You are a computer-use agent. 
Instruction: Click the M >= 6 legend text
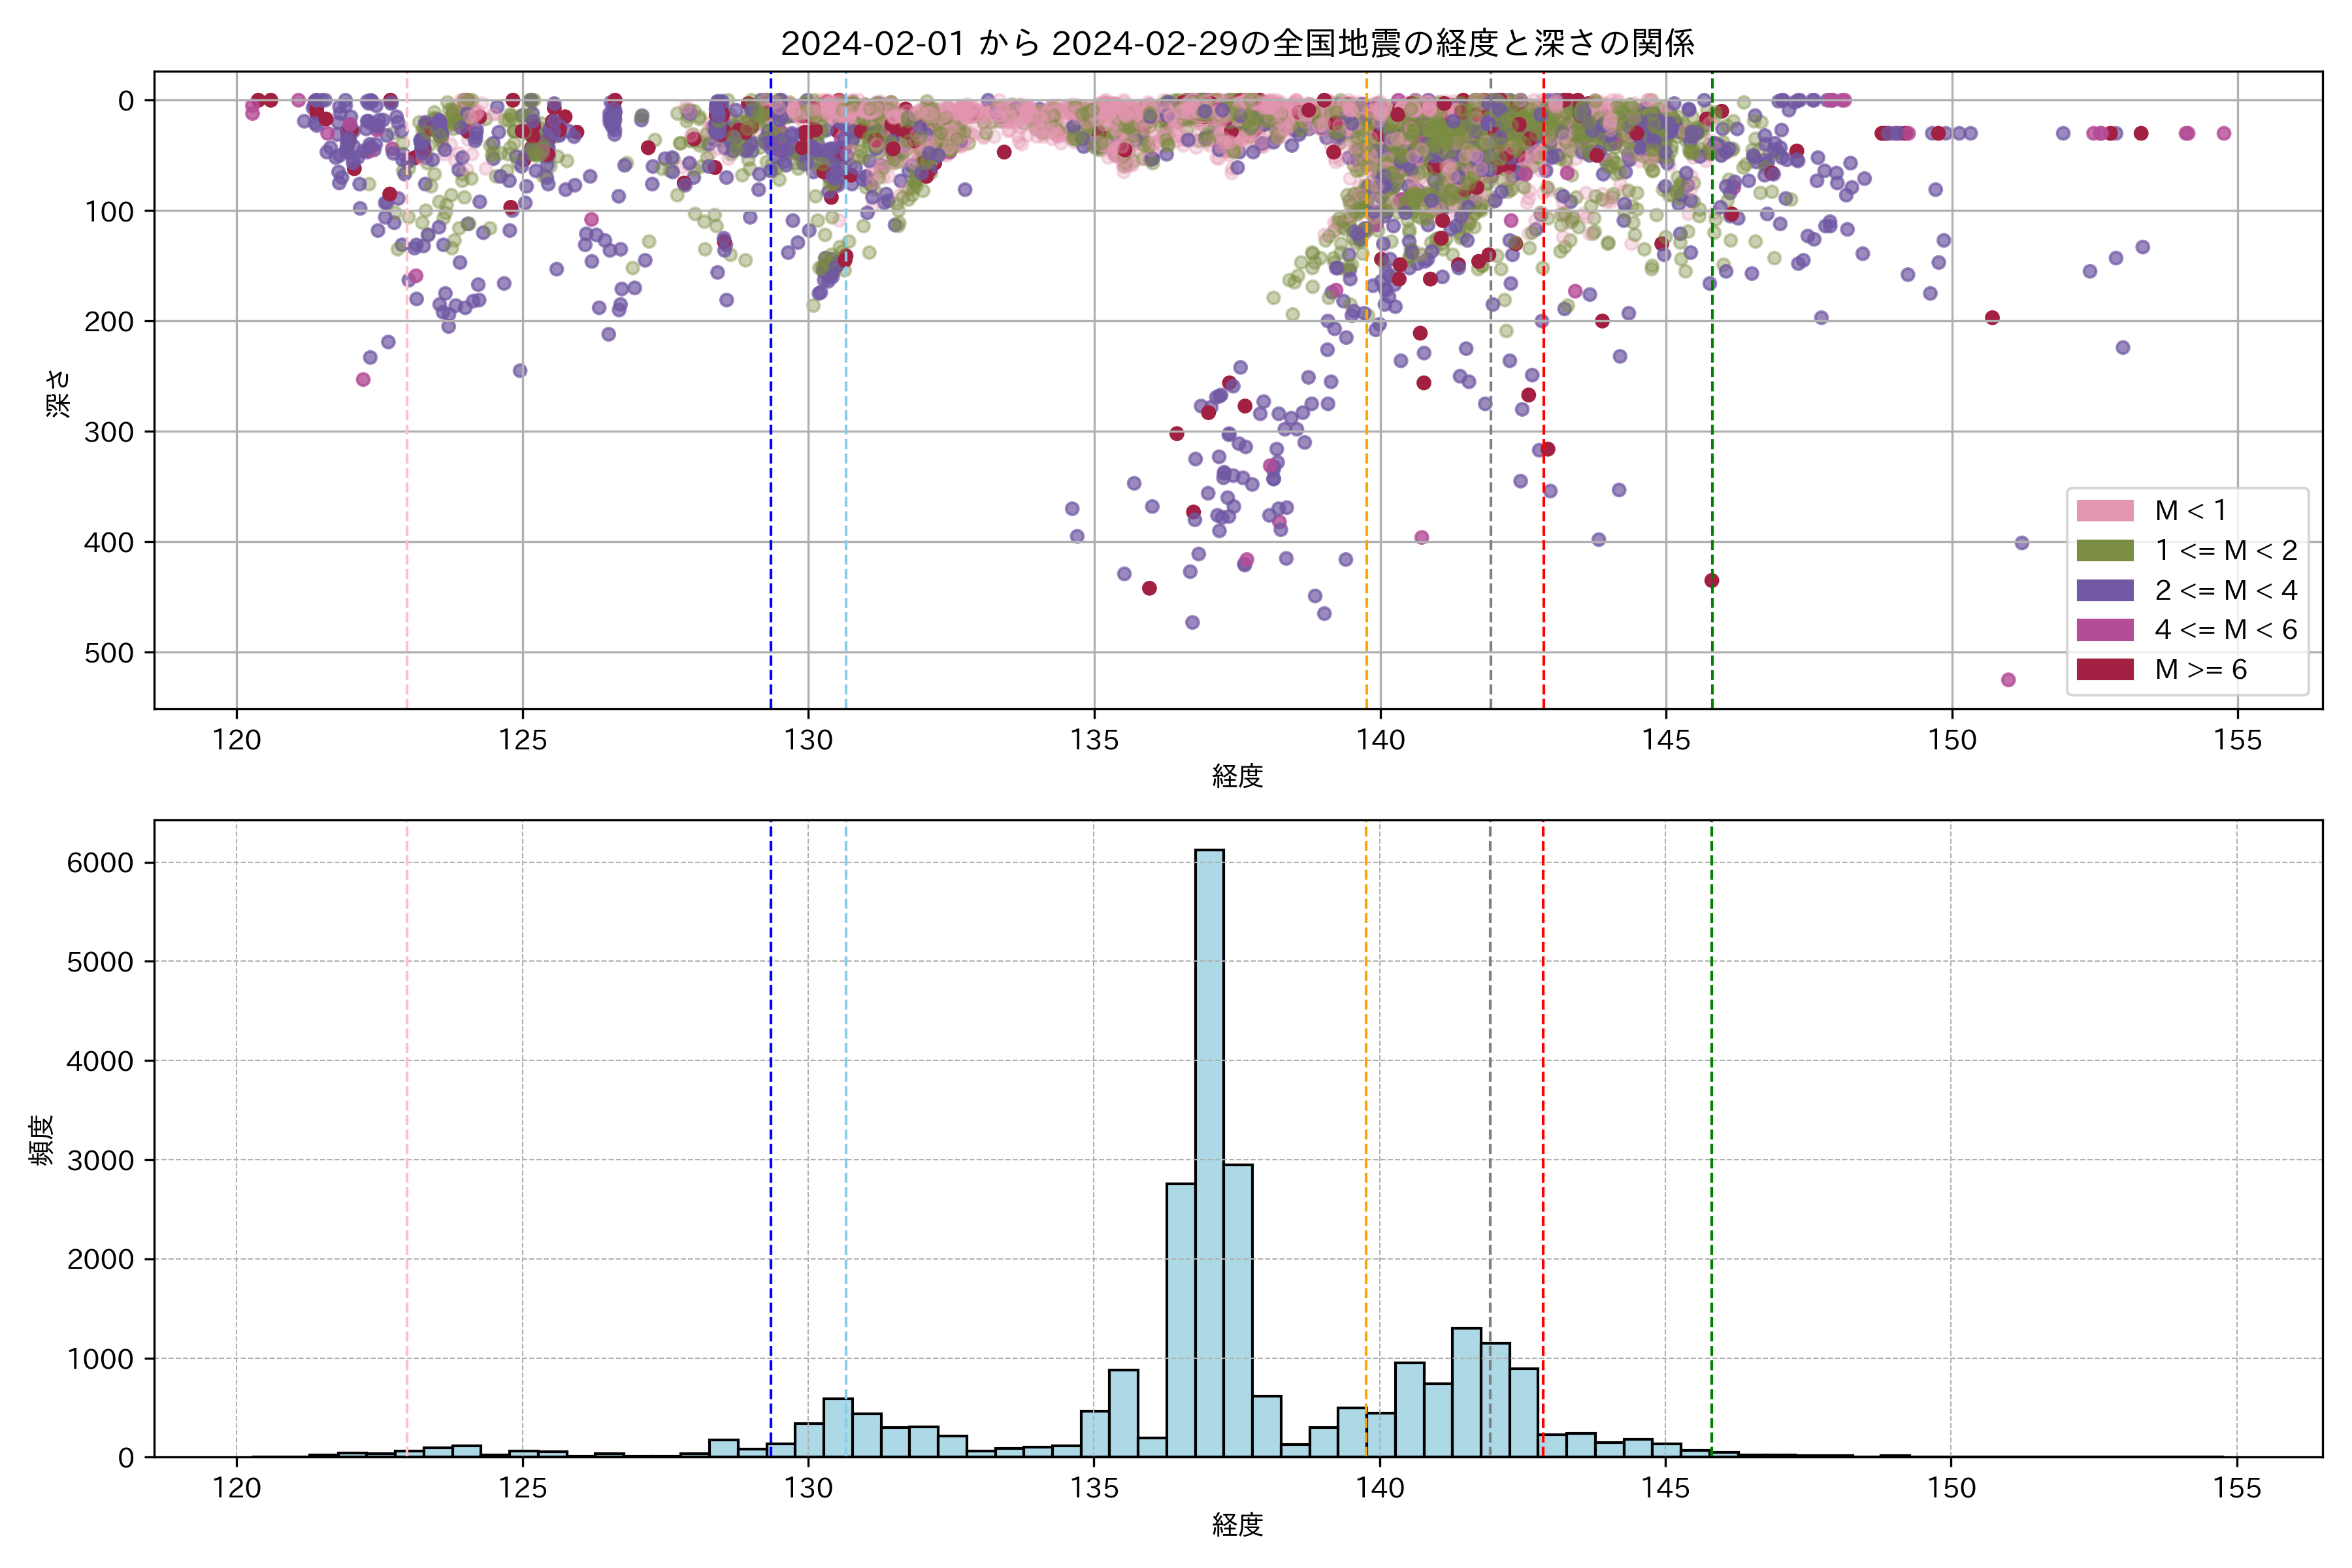point(2200,670)
